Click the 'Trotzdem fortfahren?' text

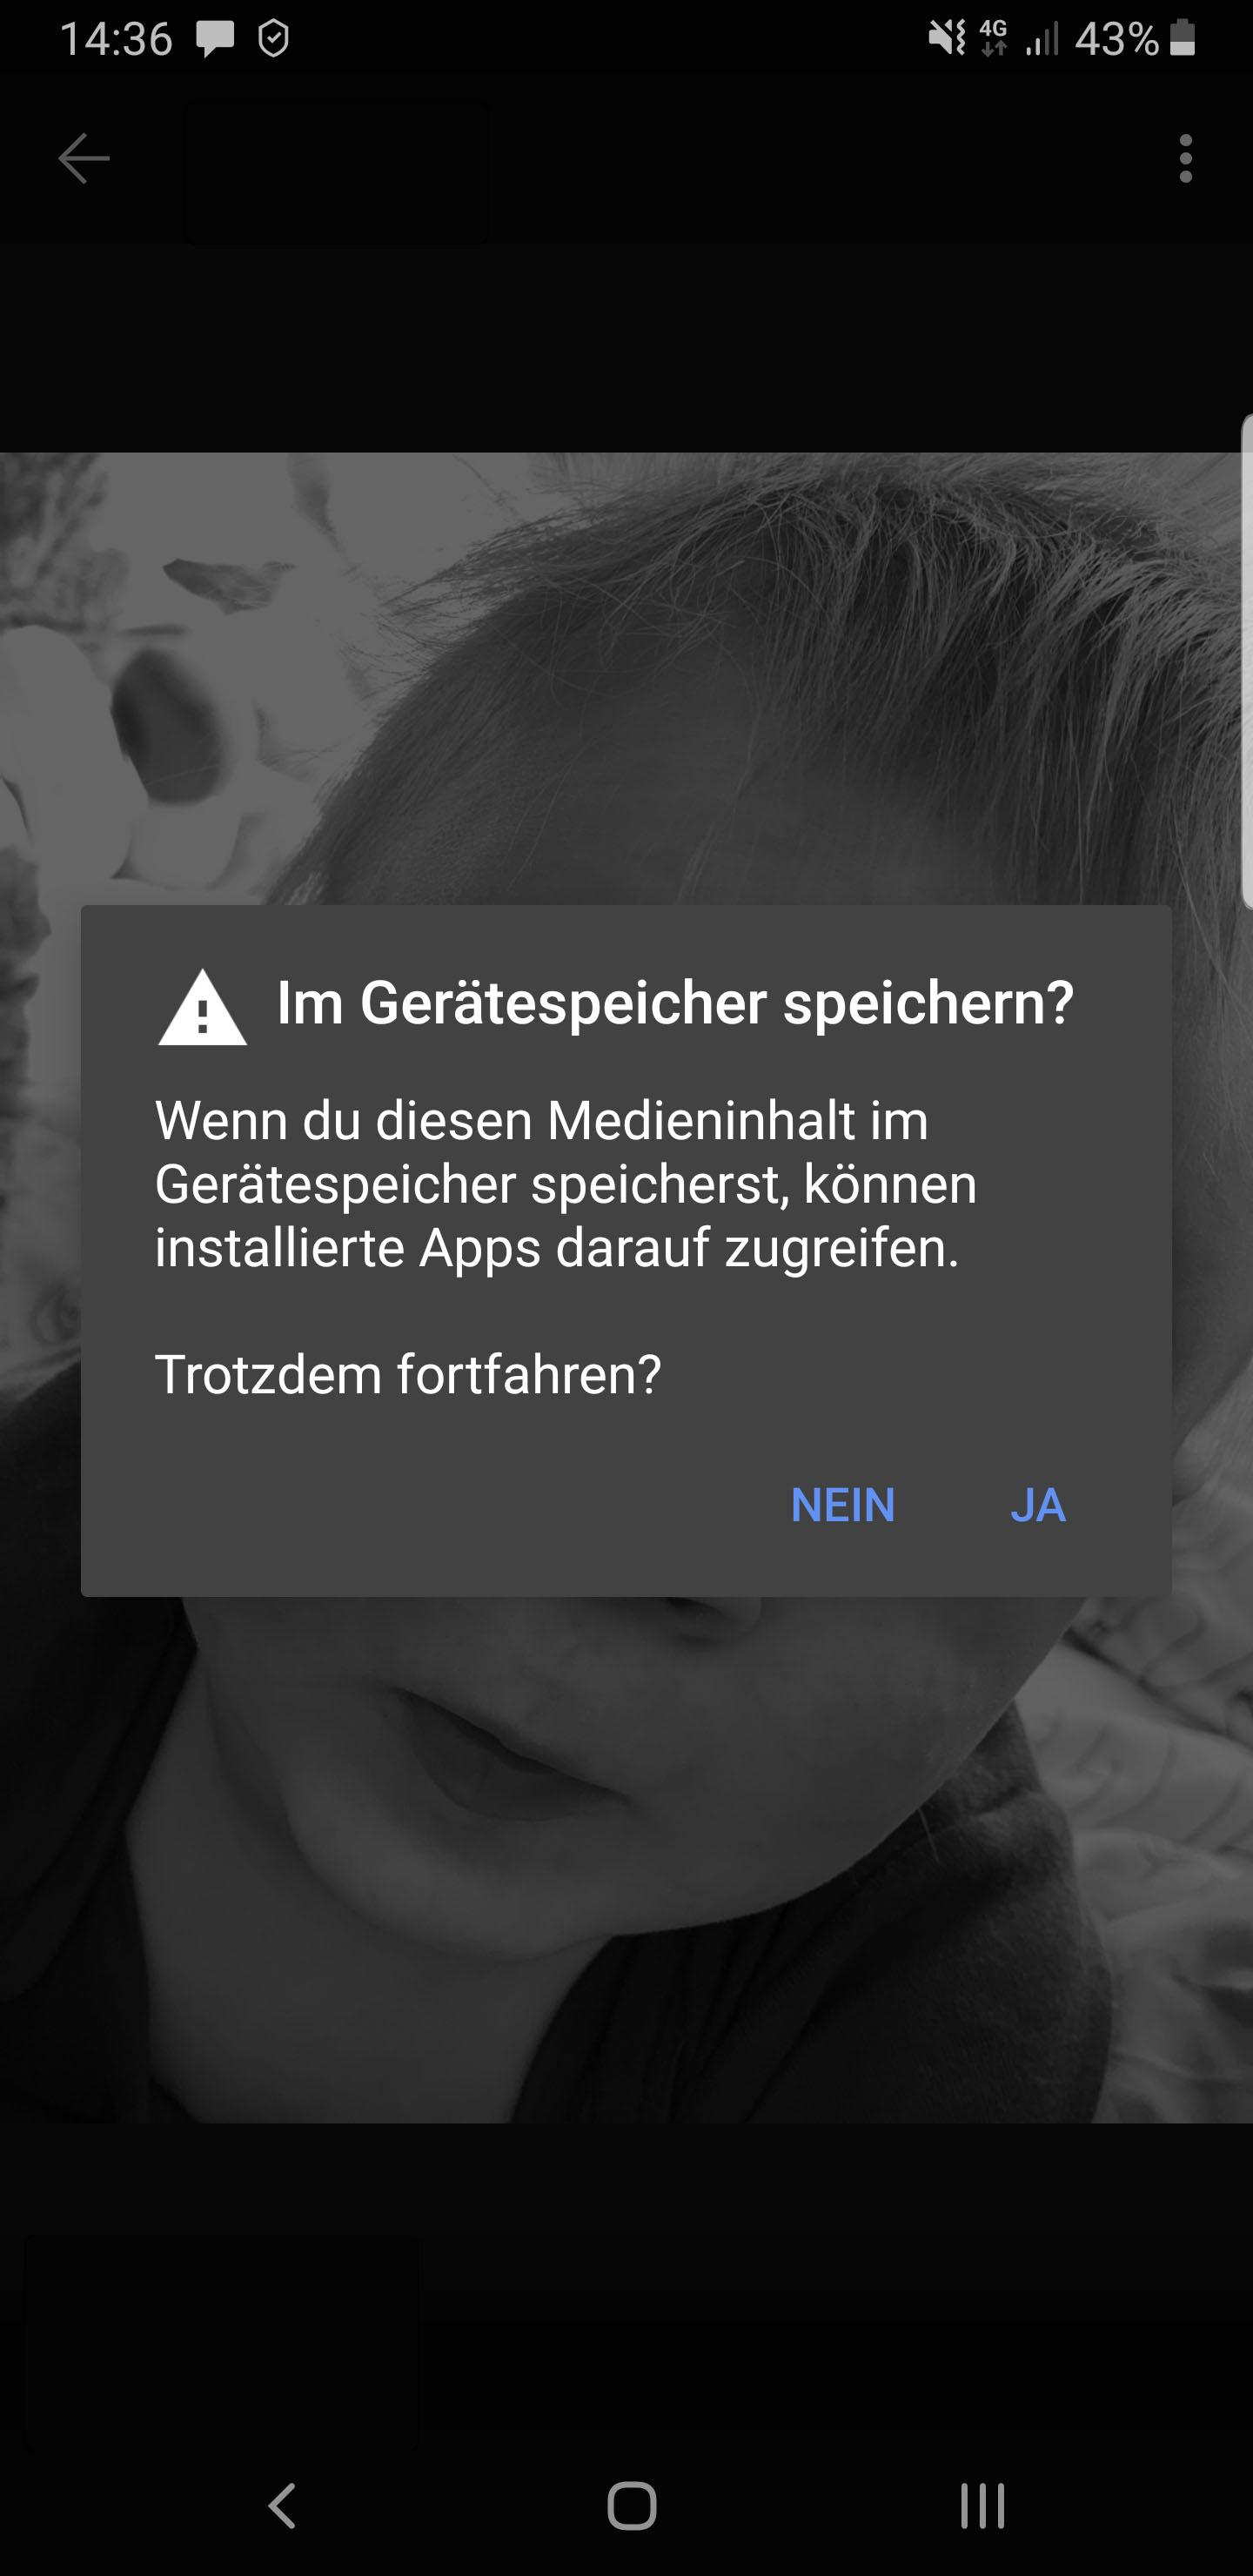point(408,1374)
